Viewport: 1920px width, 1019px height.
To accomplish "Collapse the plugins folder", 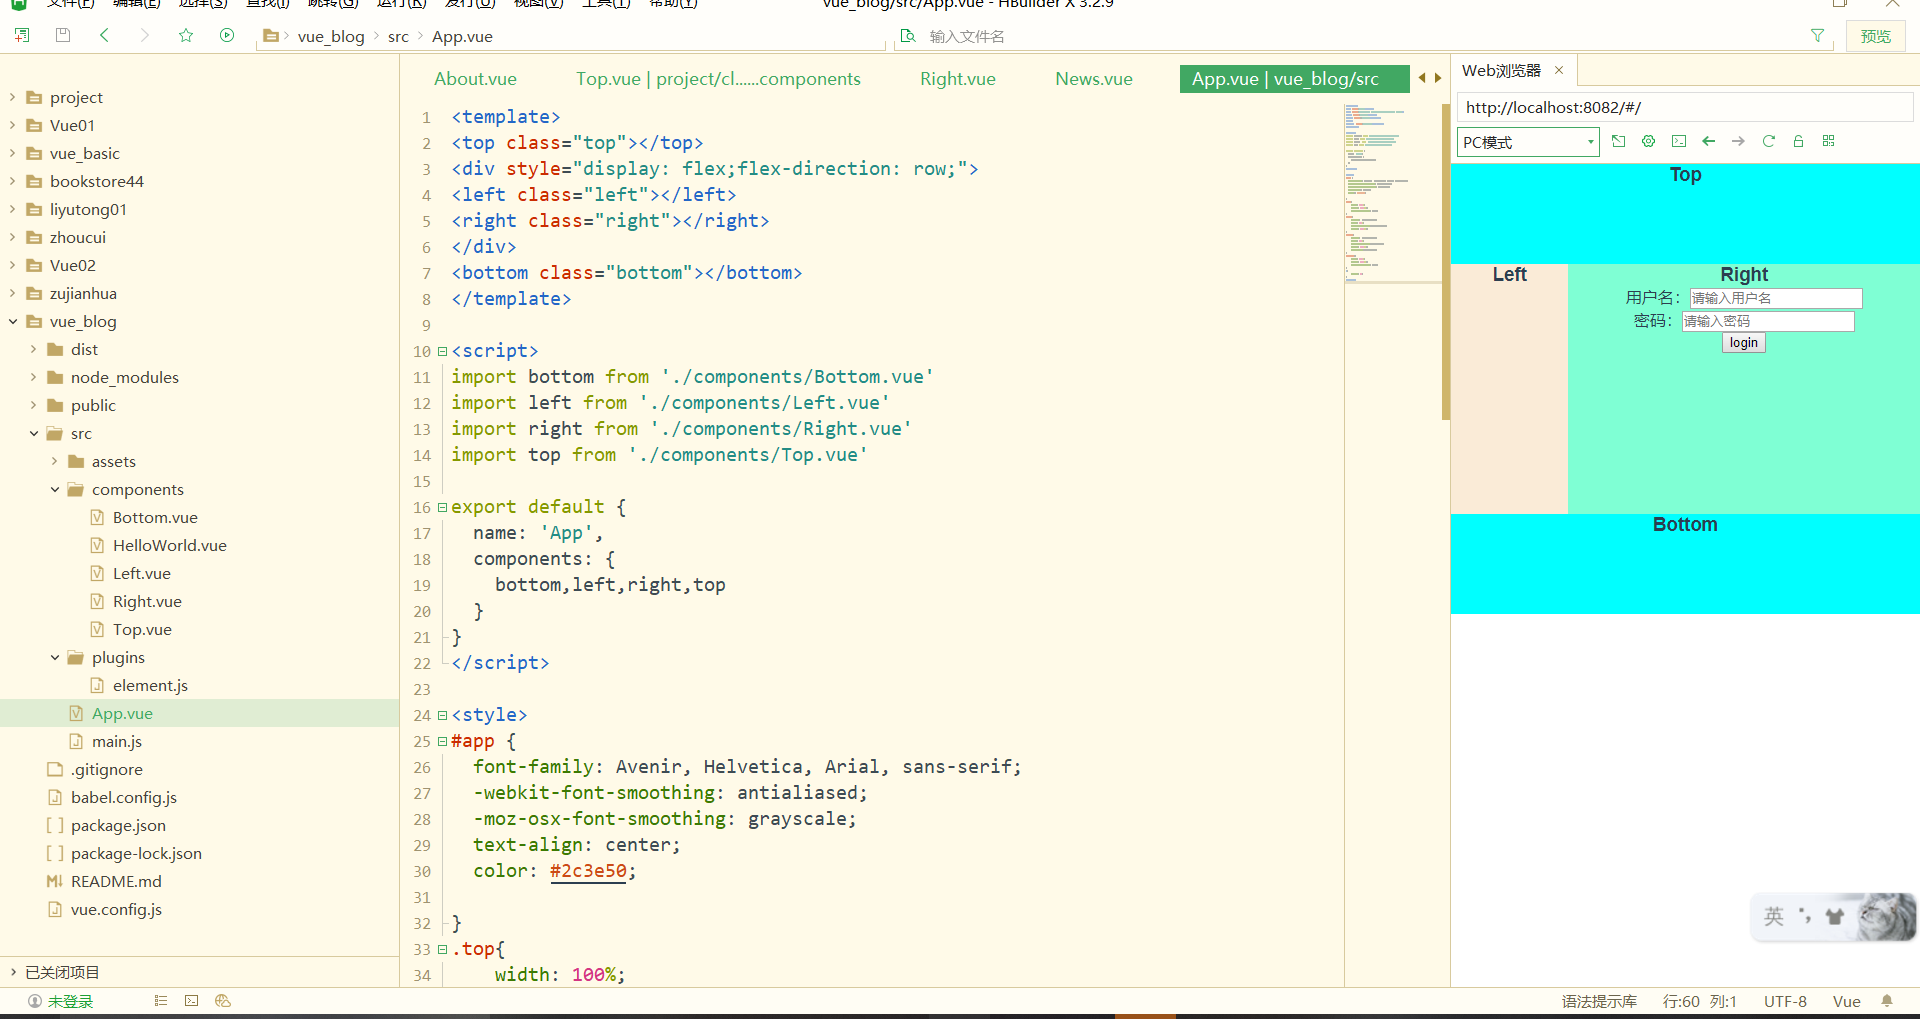I will pyautogui.click(x=54, y=657).
